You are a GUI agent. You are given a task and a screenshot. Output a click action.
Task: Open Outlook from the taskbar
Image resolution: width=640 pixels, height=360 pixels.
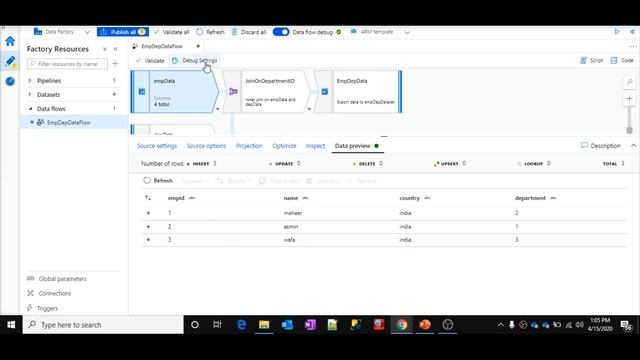click(287, 324)
